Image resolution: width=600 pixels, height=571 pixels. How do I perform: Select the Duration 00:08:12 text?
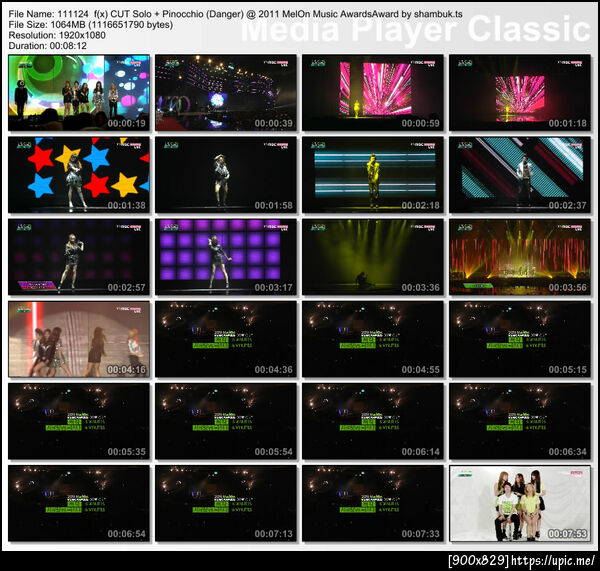[47, 46]
